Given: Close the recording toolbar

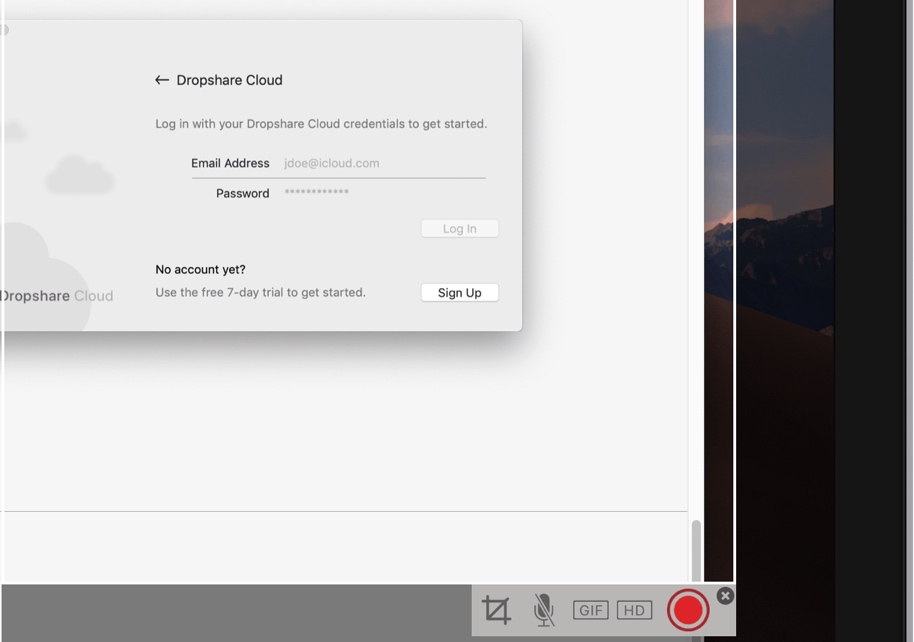Looking at the screenshot, I should [x=725, y=596].
